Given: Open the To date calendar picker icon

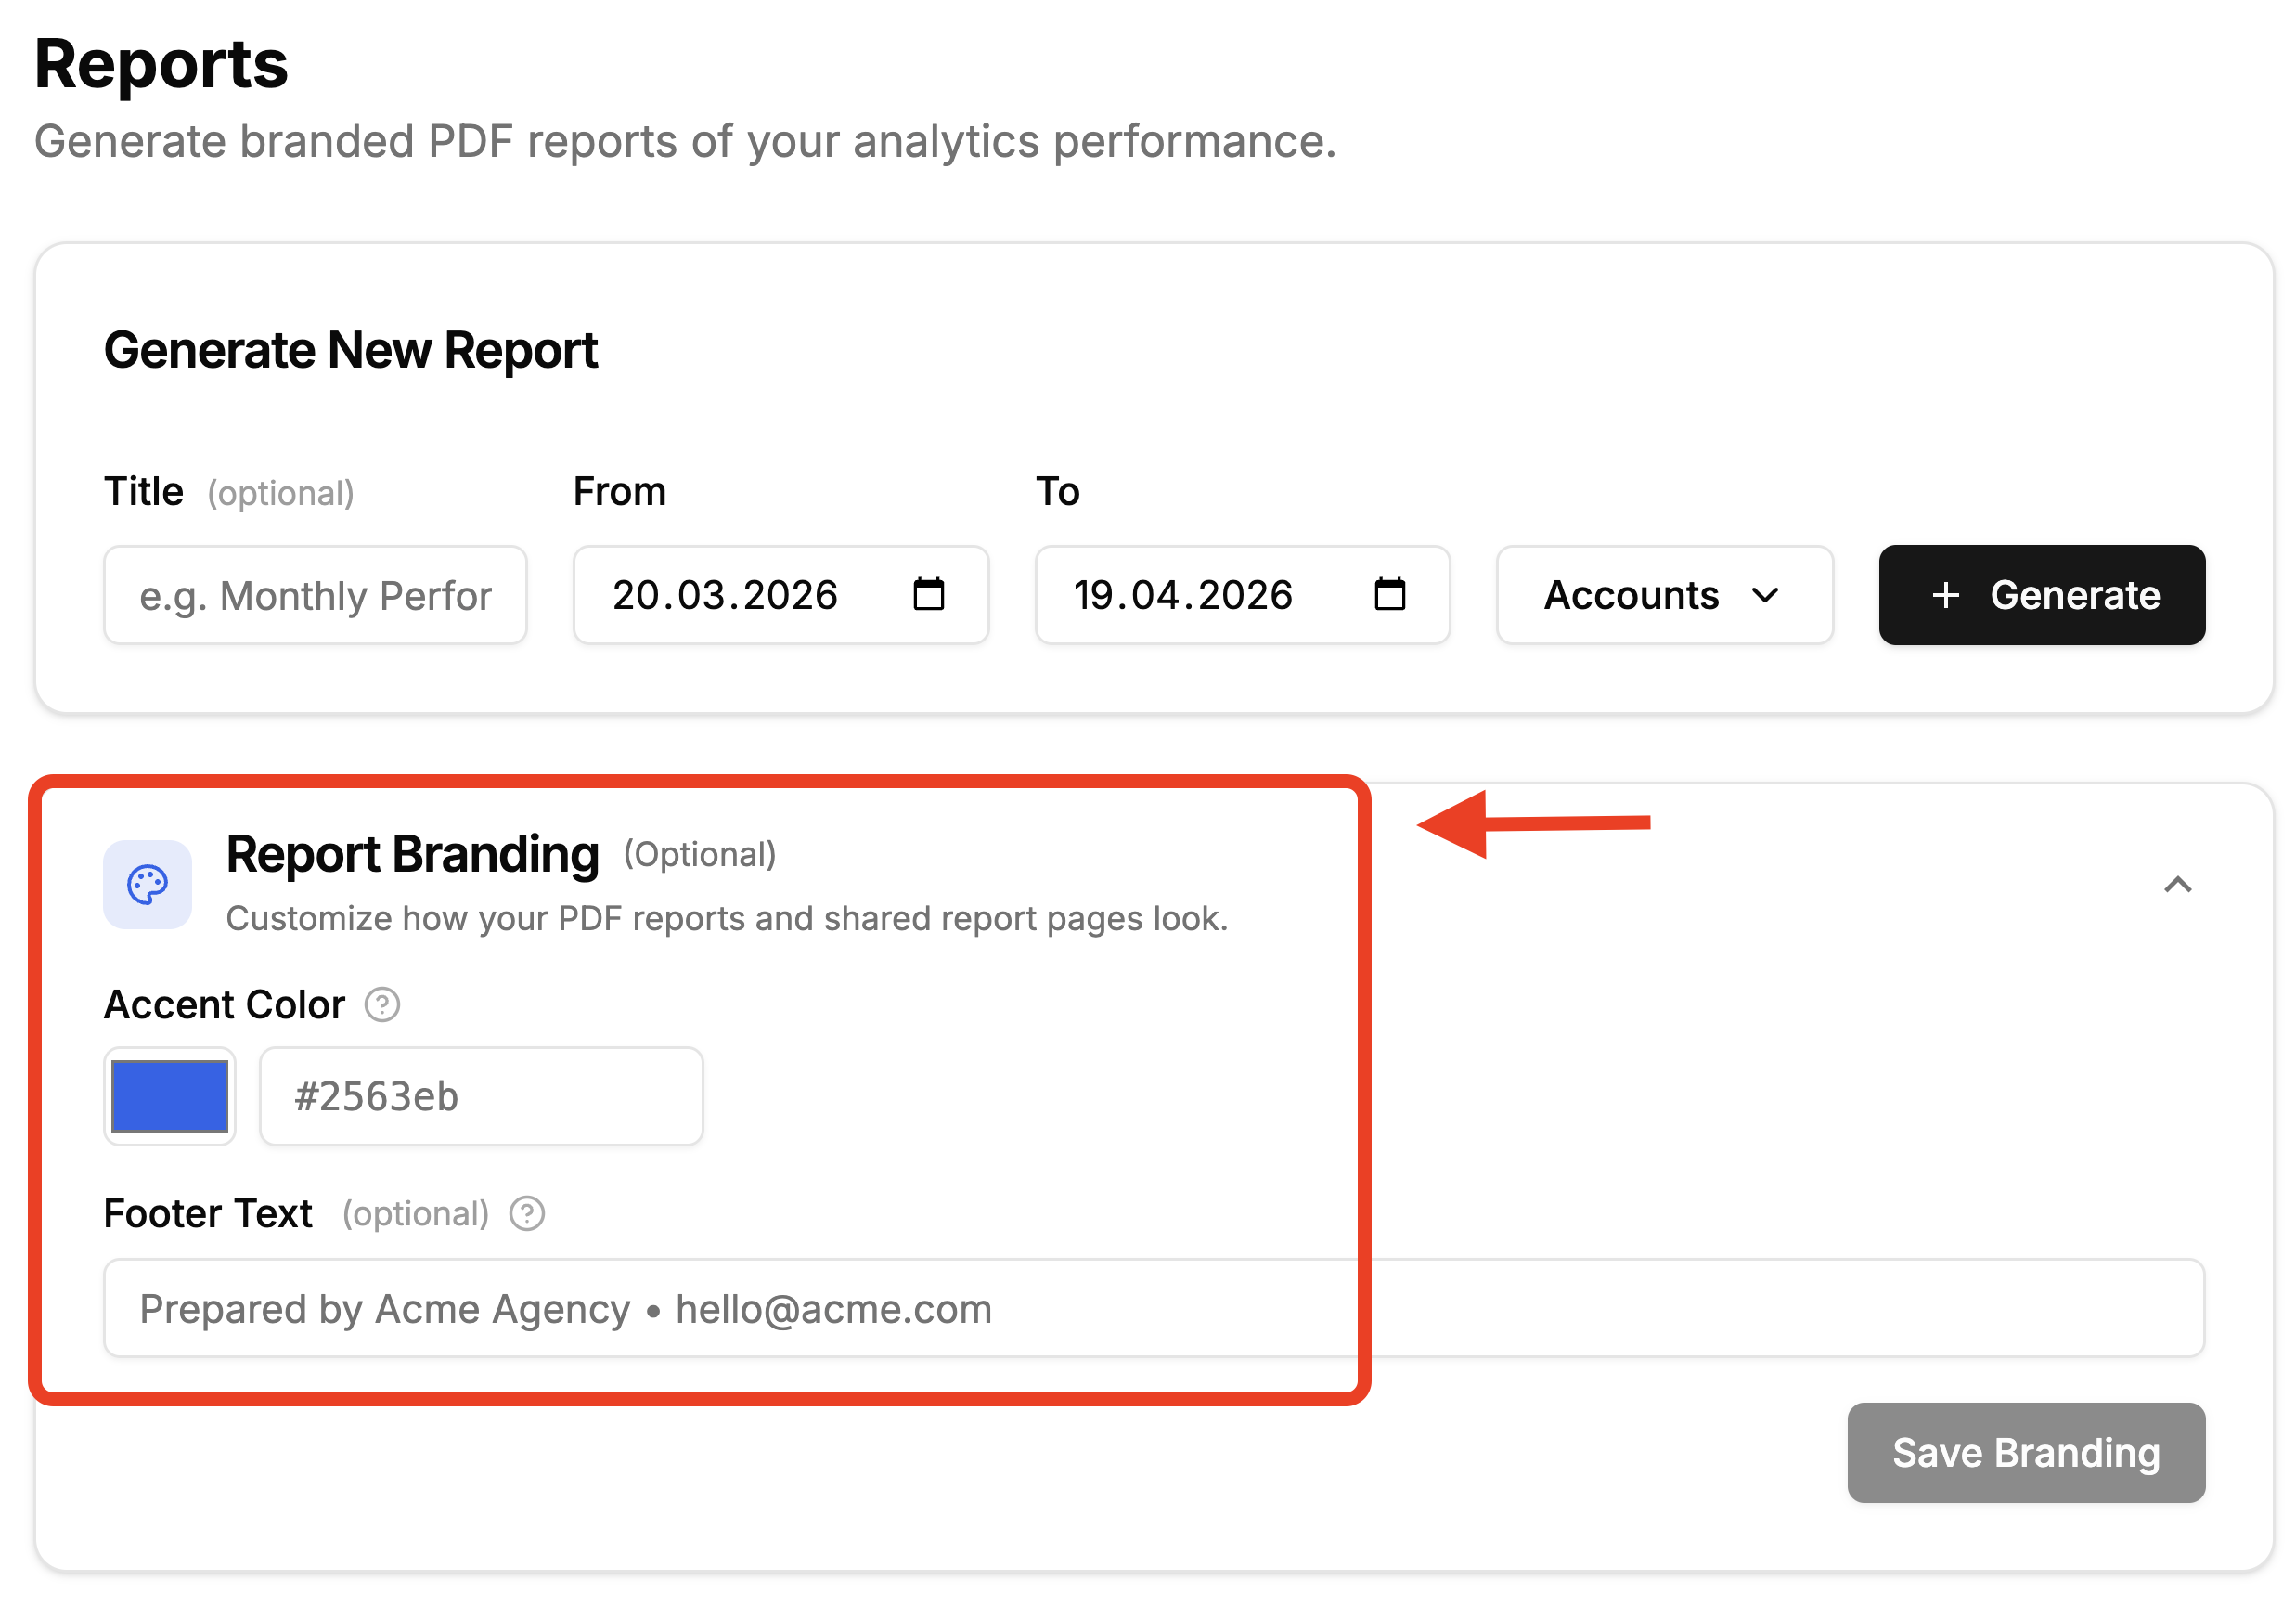Looking at the screenshot, I should tap(1389, 594).
